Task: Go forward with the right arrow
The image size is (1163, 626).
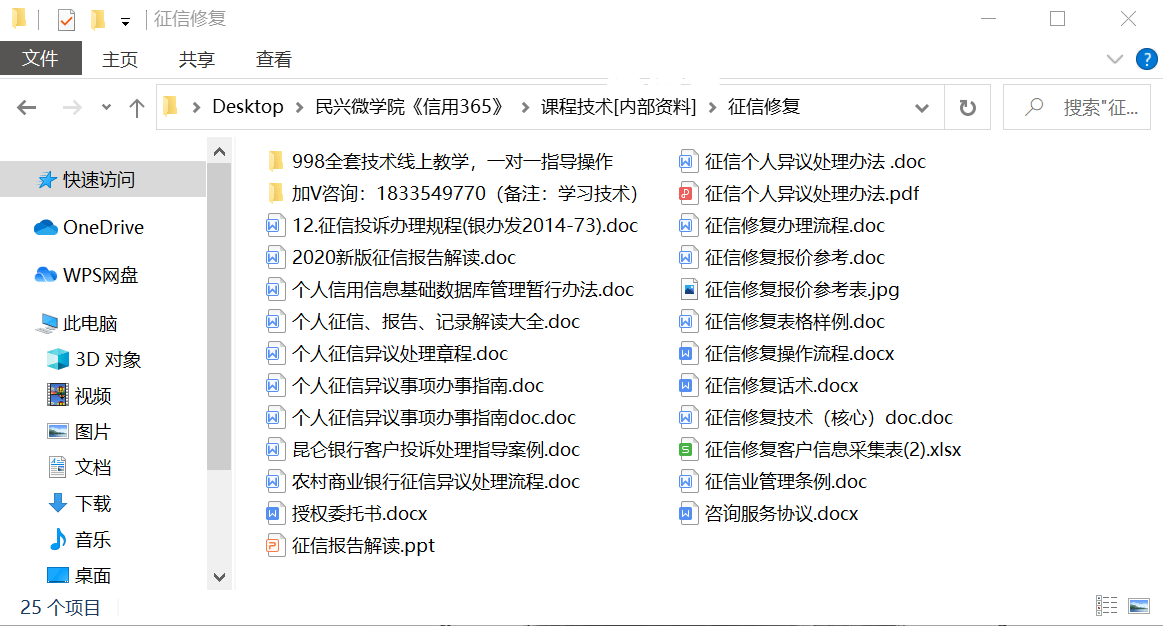Action: click(72, 108)
